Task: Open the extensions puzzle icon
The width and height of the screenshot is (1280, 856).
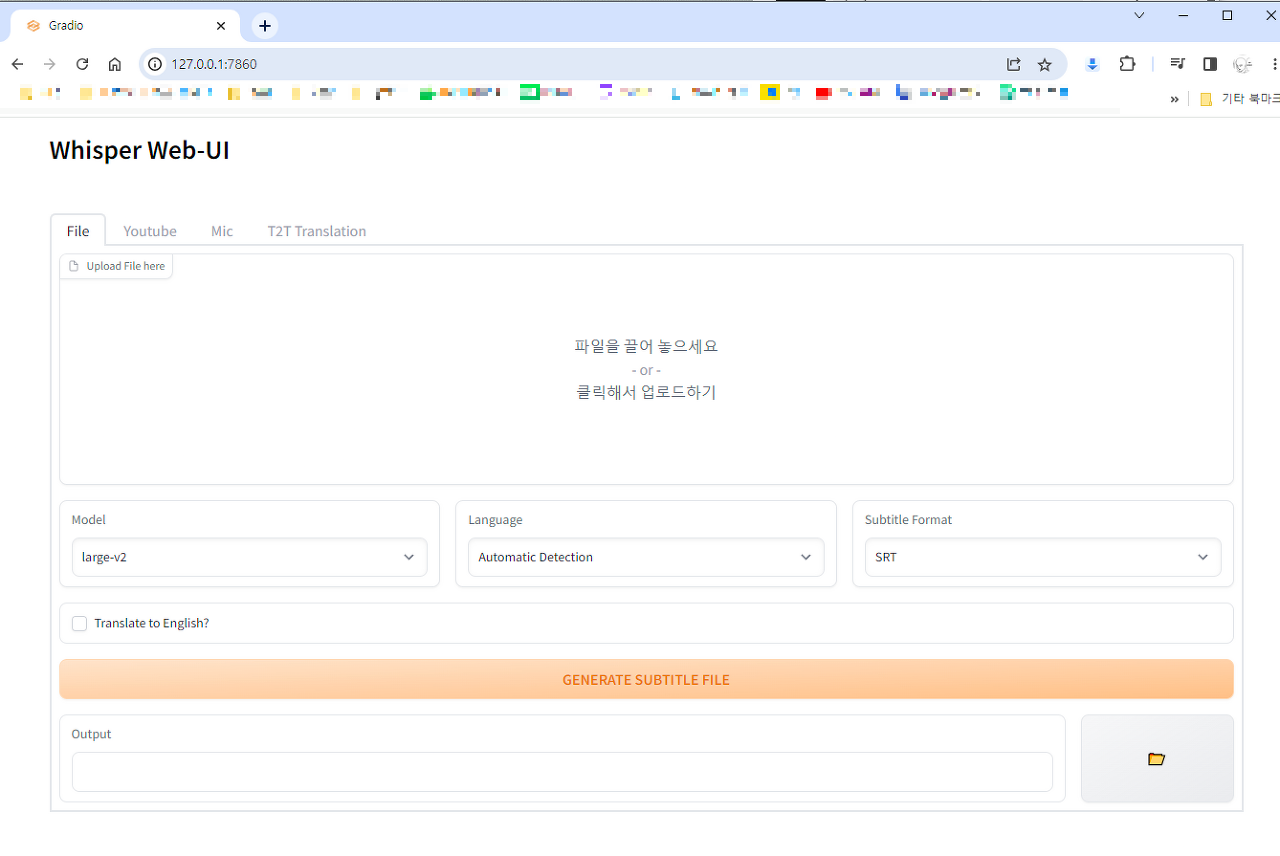Action: coord(1127,63)
